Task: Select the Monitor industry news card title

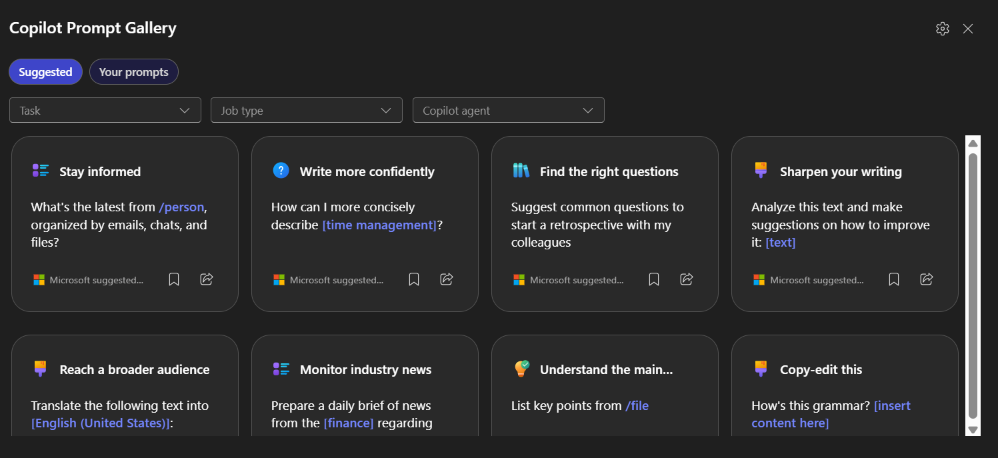Action: click(365, 370)
